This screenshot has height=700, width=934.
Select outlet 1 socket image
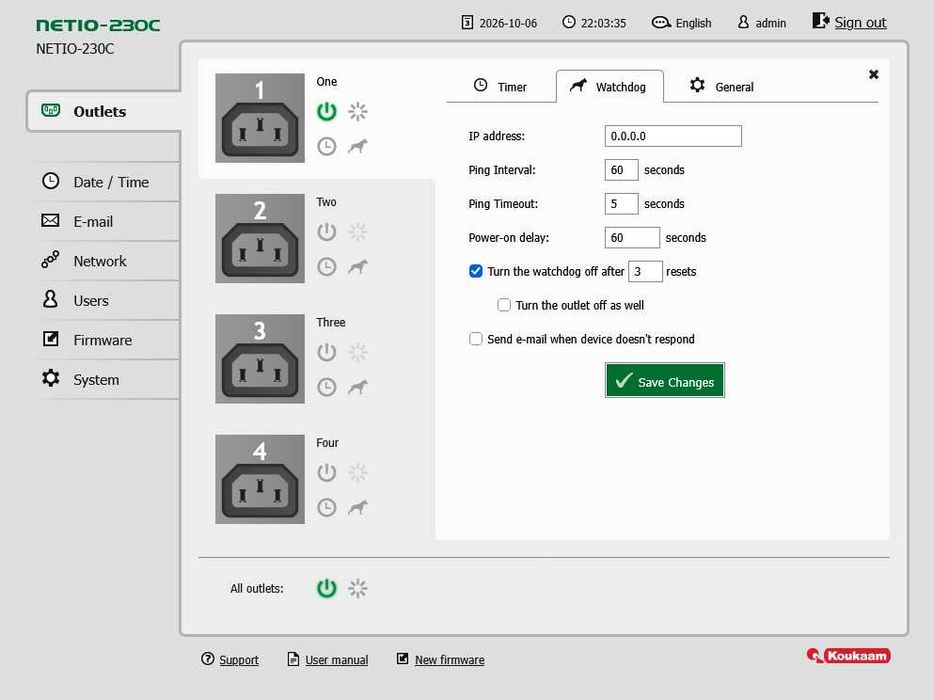[260, 118]
